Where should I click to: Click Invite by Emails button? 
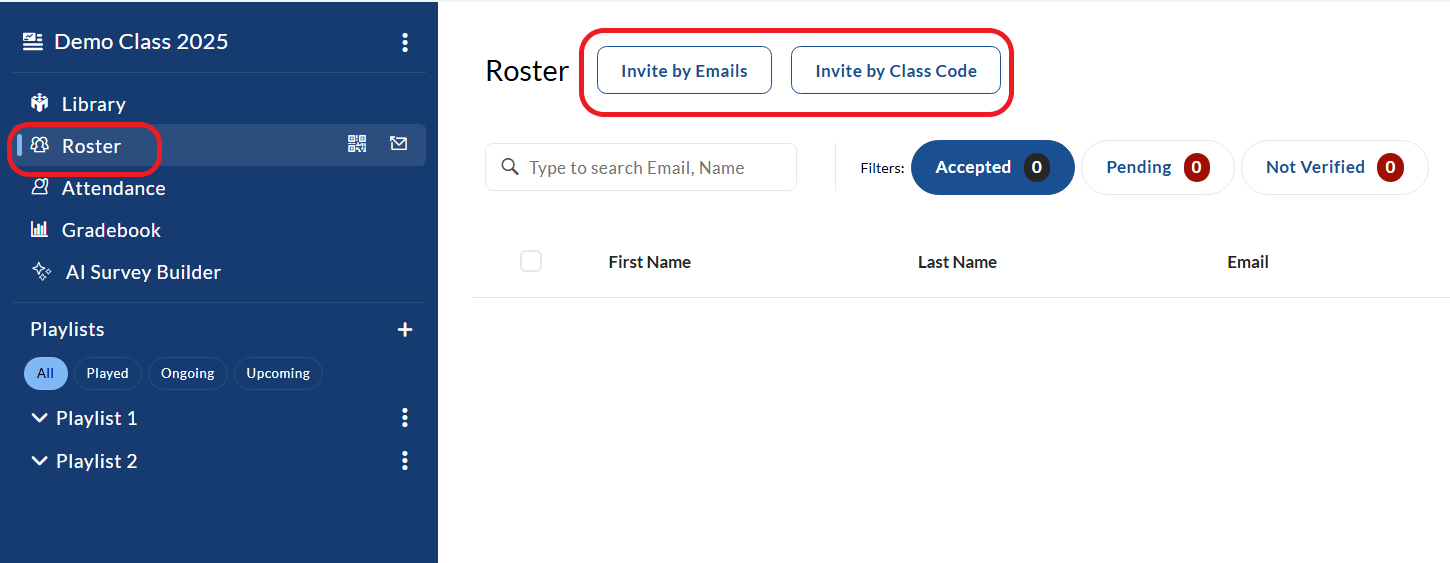(x=684, y=71)
